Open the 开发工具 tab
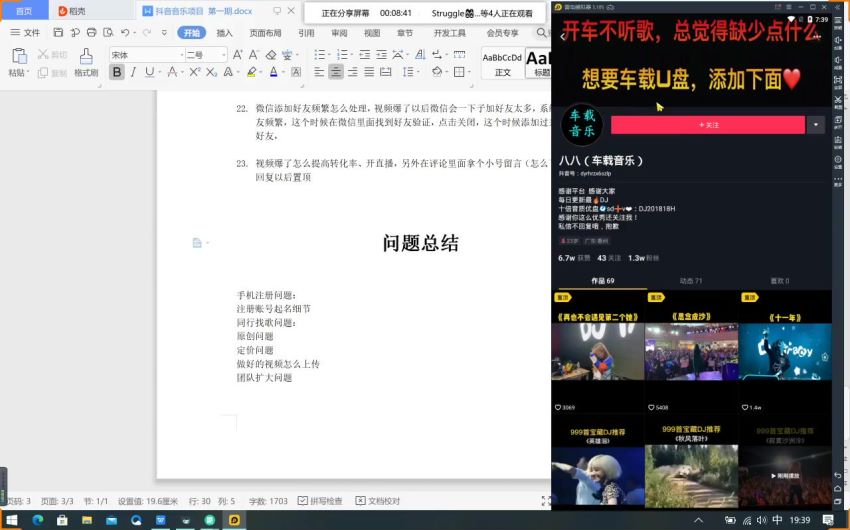Viewport: 850px width, 530px height. coord(449,33)
